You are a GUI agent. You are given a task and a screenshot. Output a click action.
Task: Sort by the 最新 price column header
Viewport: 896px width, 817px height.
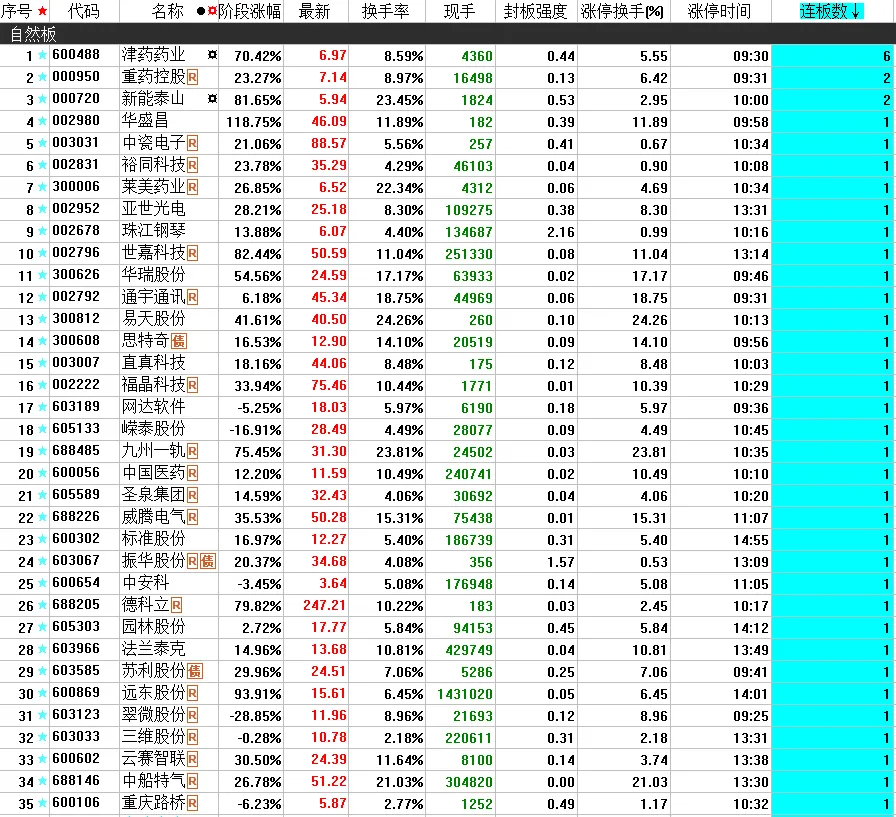[314, 11]
